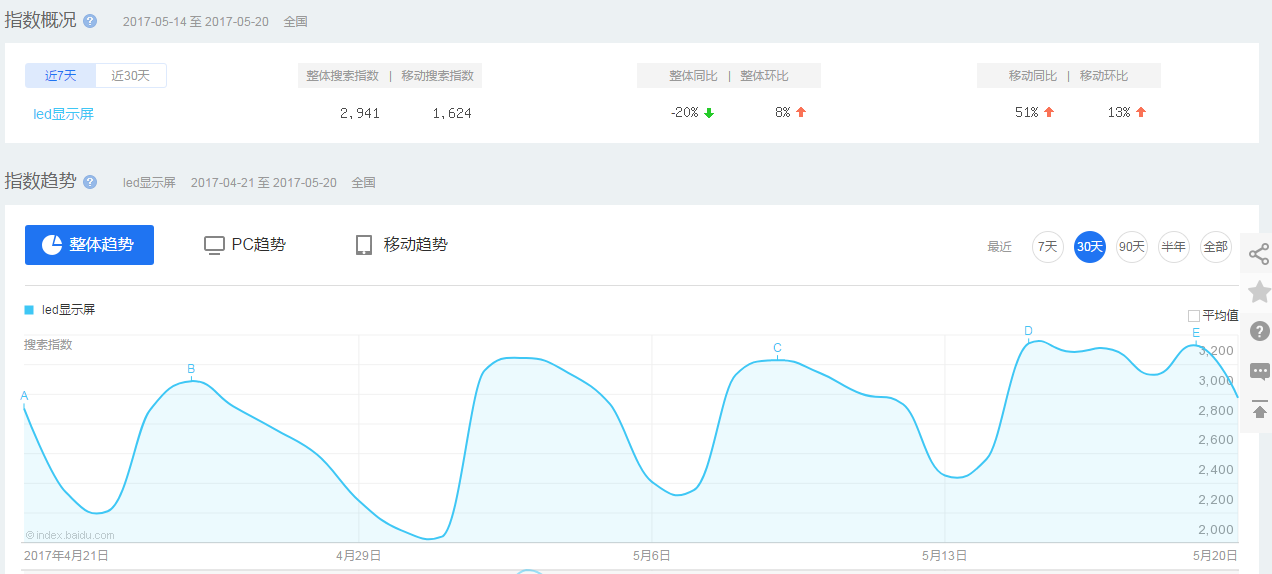Open the chat feedback sidebar icon
The height and width of the screenshot is (574, 1272).
coord(1259,371)
